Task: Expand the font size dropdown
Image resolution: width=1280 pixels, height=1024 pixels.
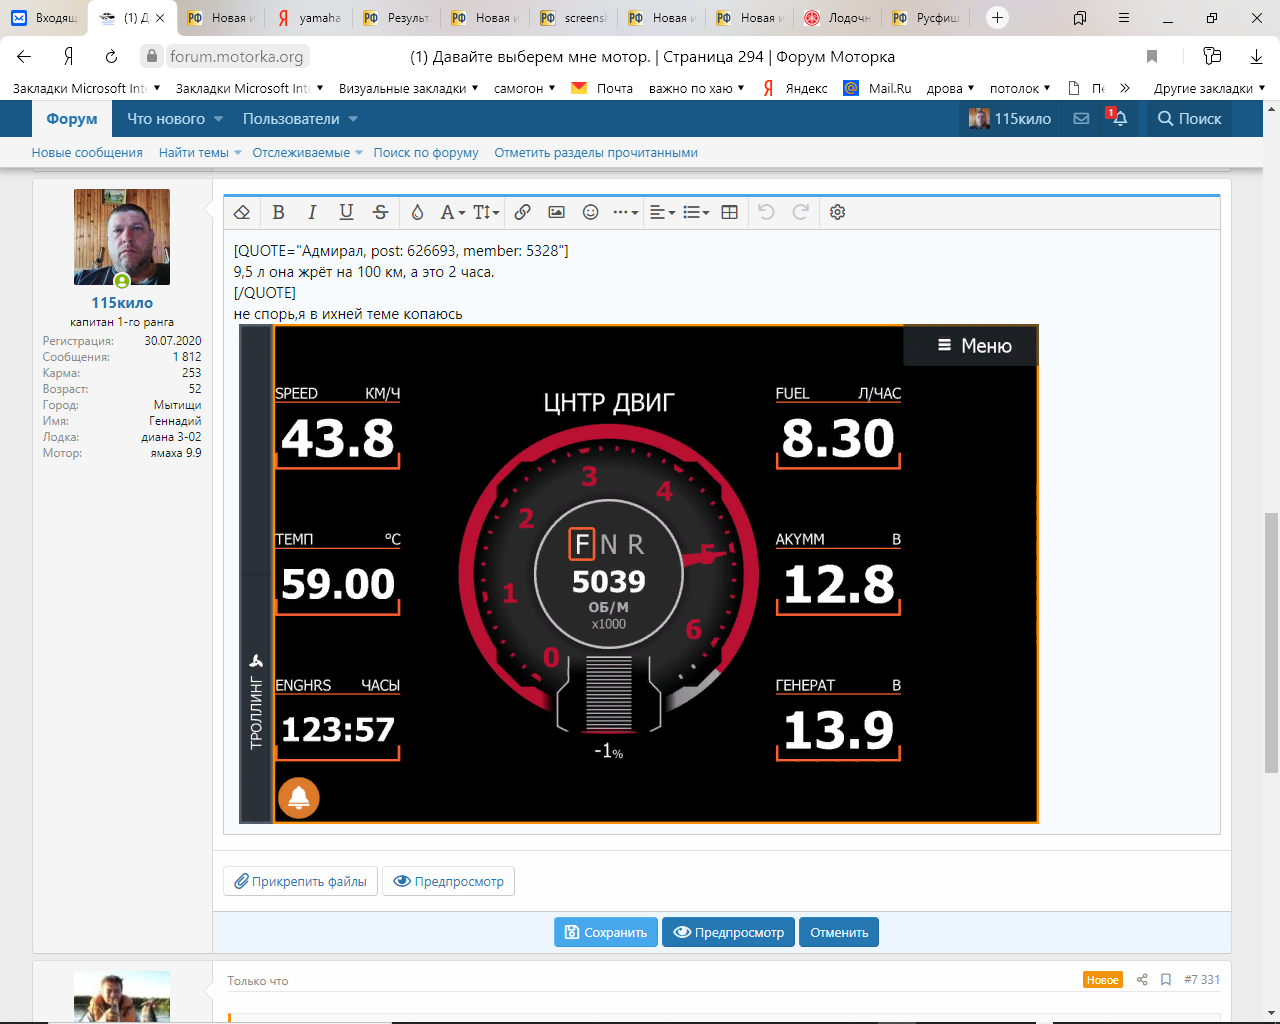Action: point(486,212)
